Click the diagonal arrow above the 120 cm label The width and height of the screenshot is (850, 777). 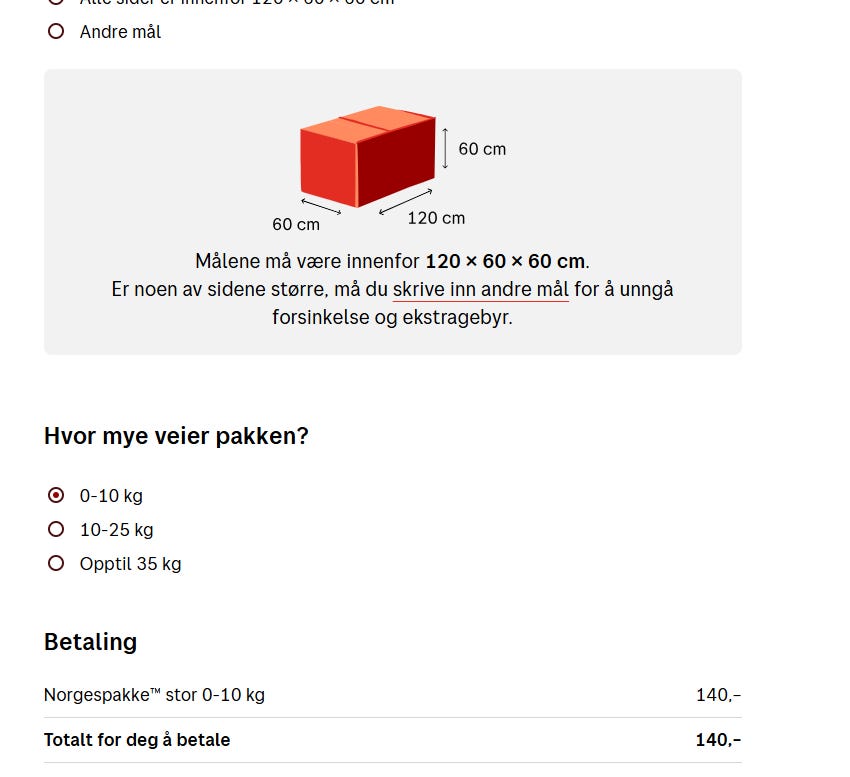click(x=405, y=202)
